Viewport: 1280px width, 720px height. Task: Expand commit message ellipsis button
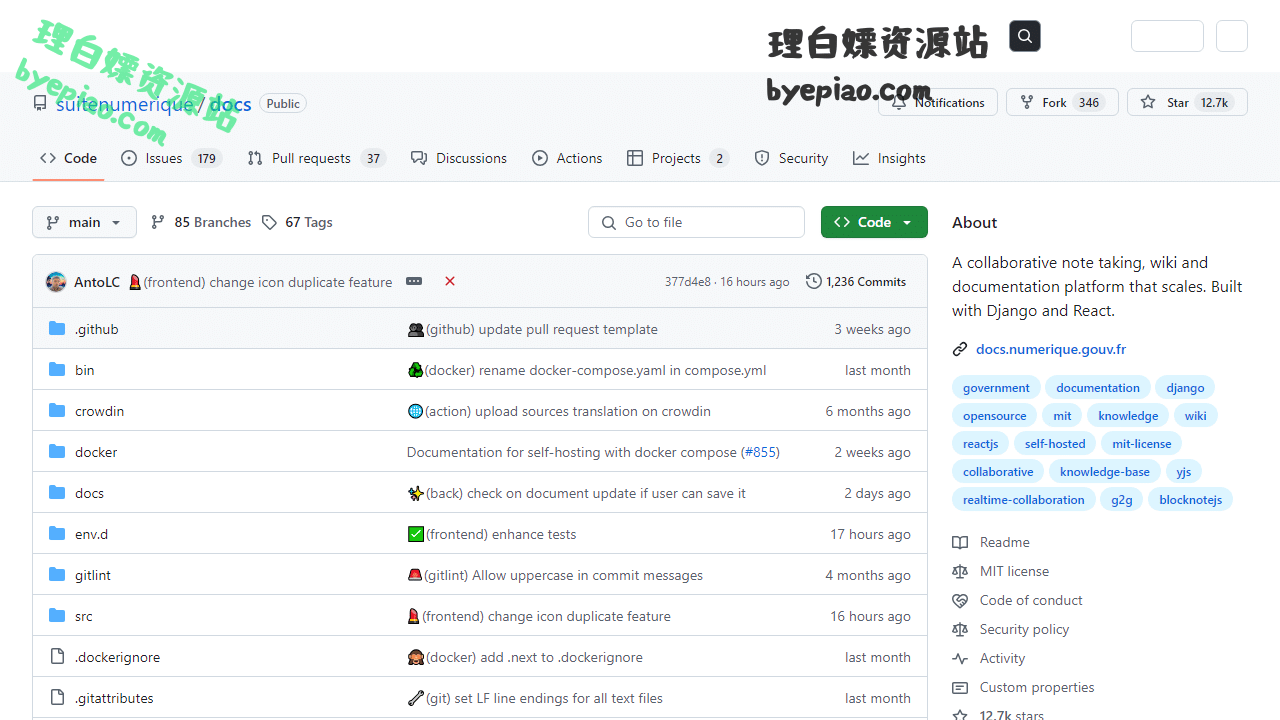point(414,282)
